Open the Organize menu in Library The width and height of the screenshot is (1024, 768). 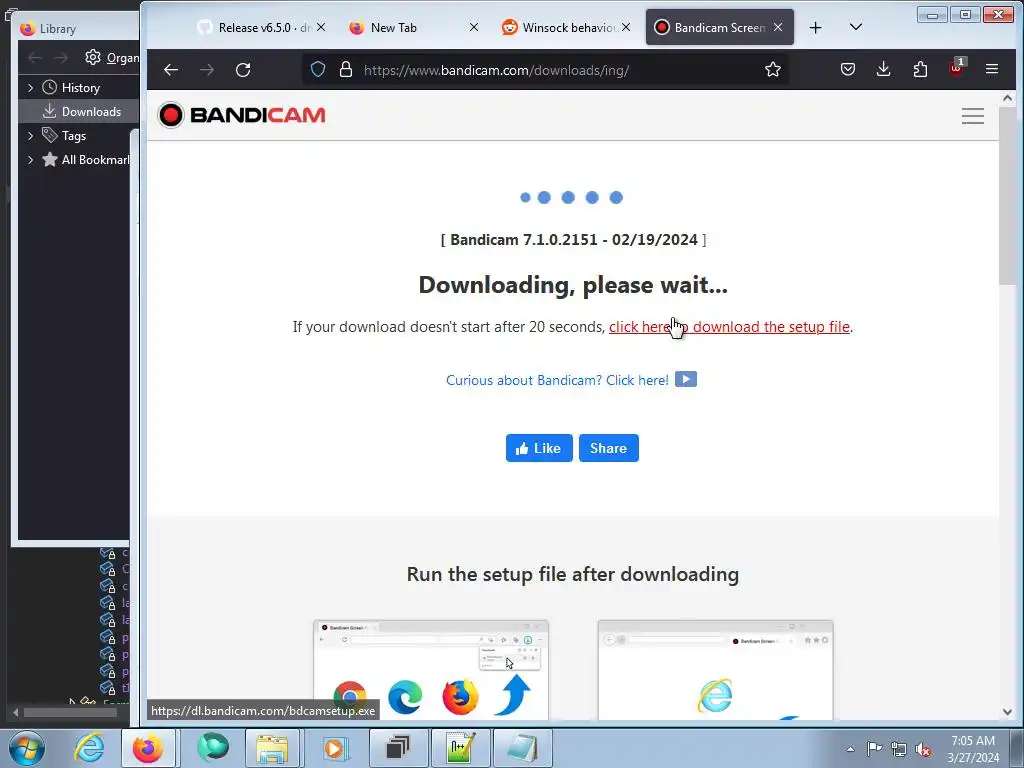point(112,57)
